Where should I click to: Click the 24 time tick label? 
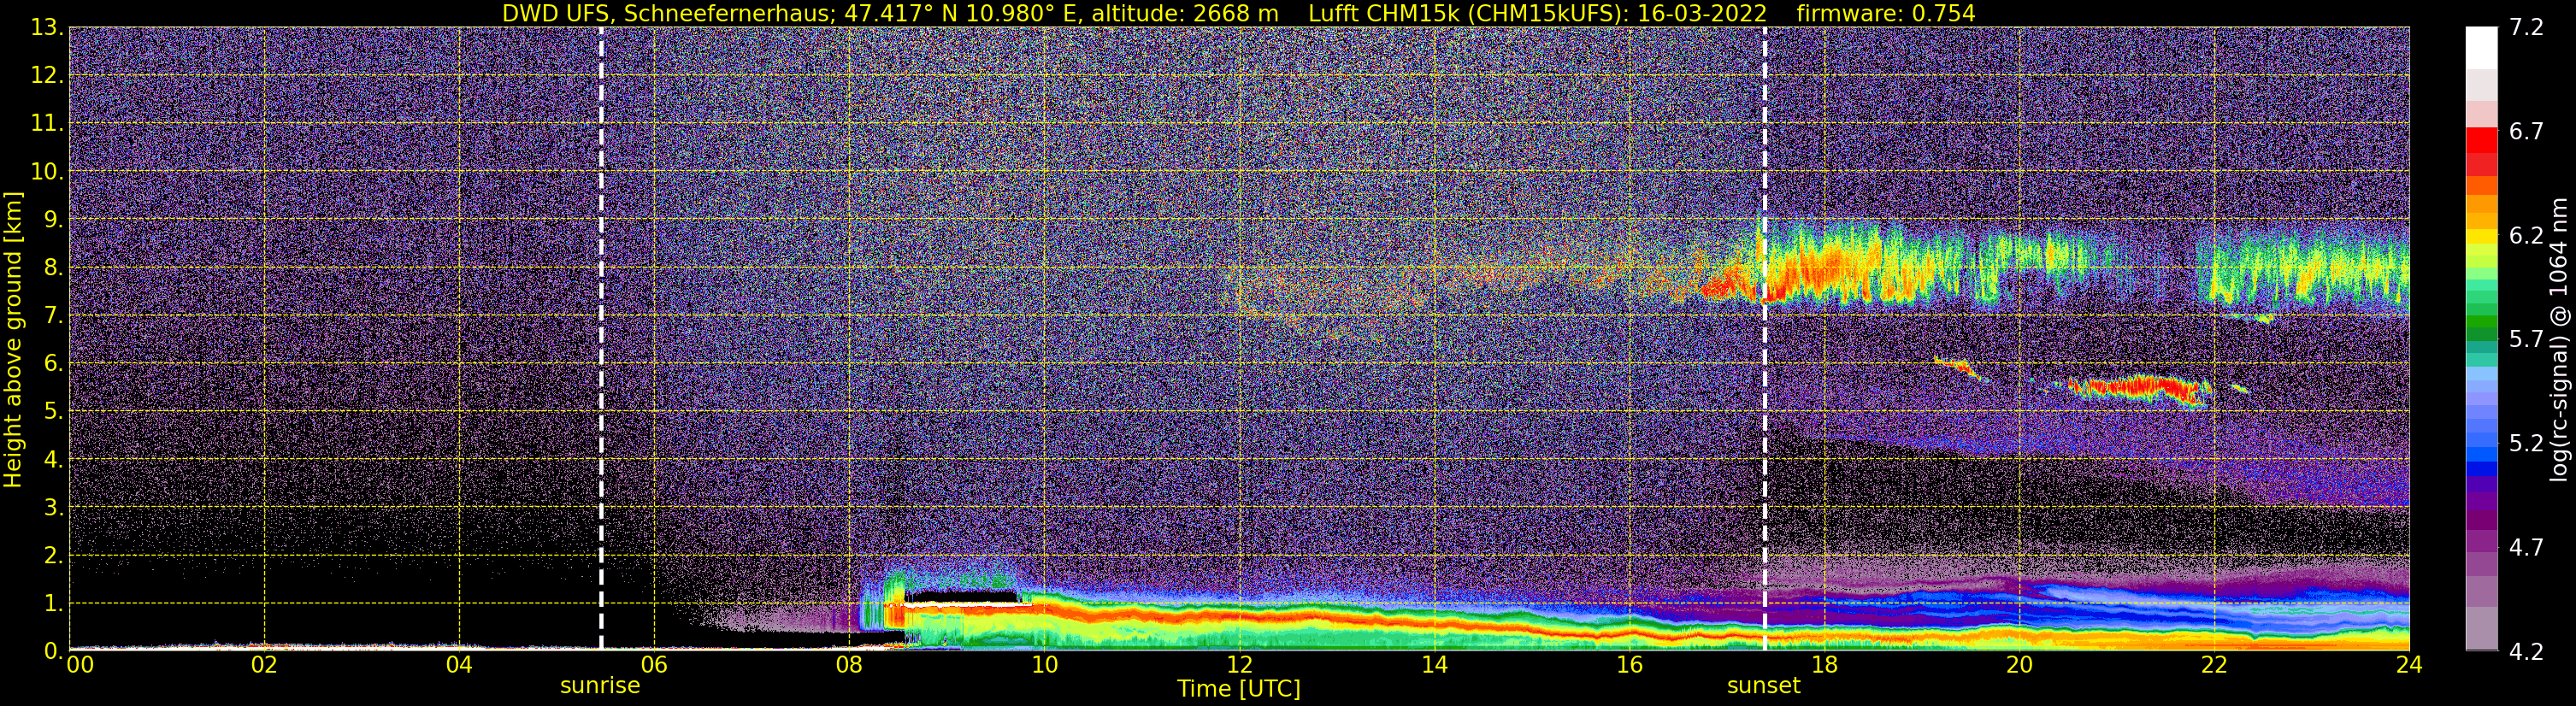pyautogui.click(x=2409, y=665)
